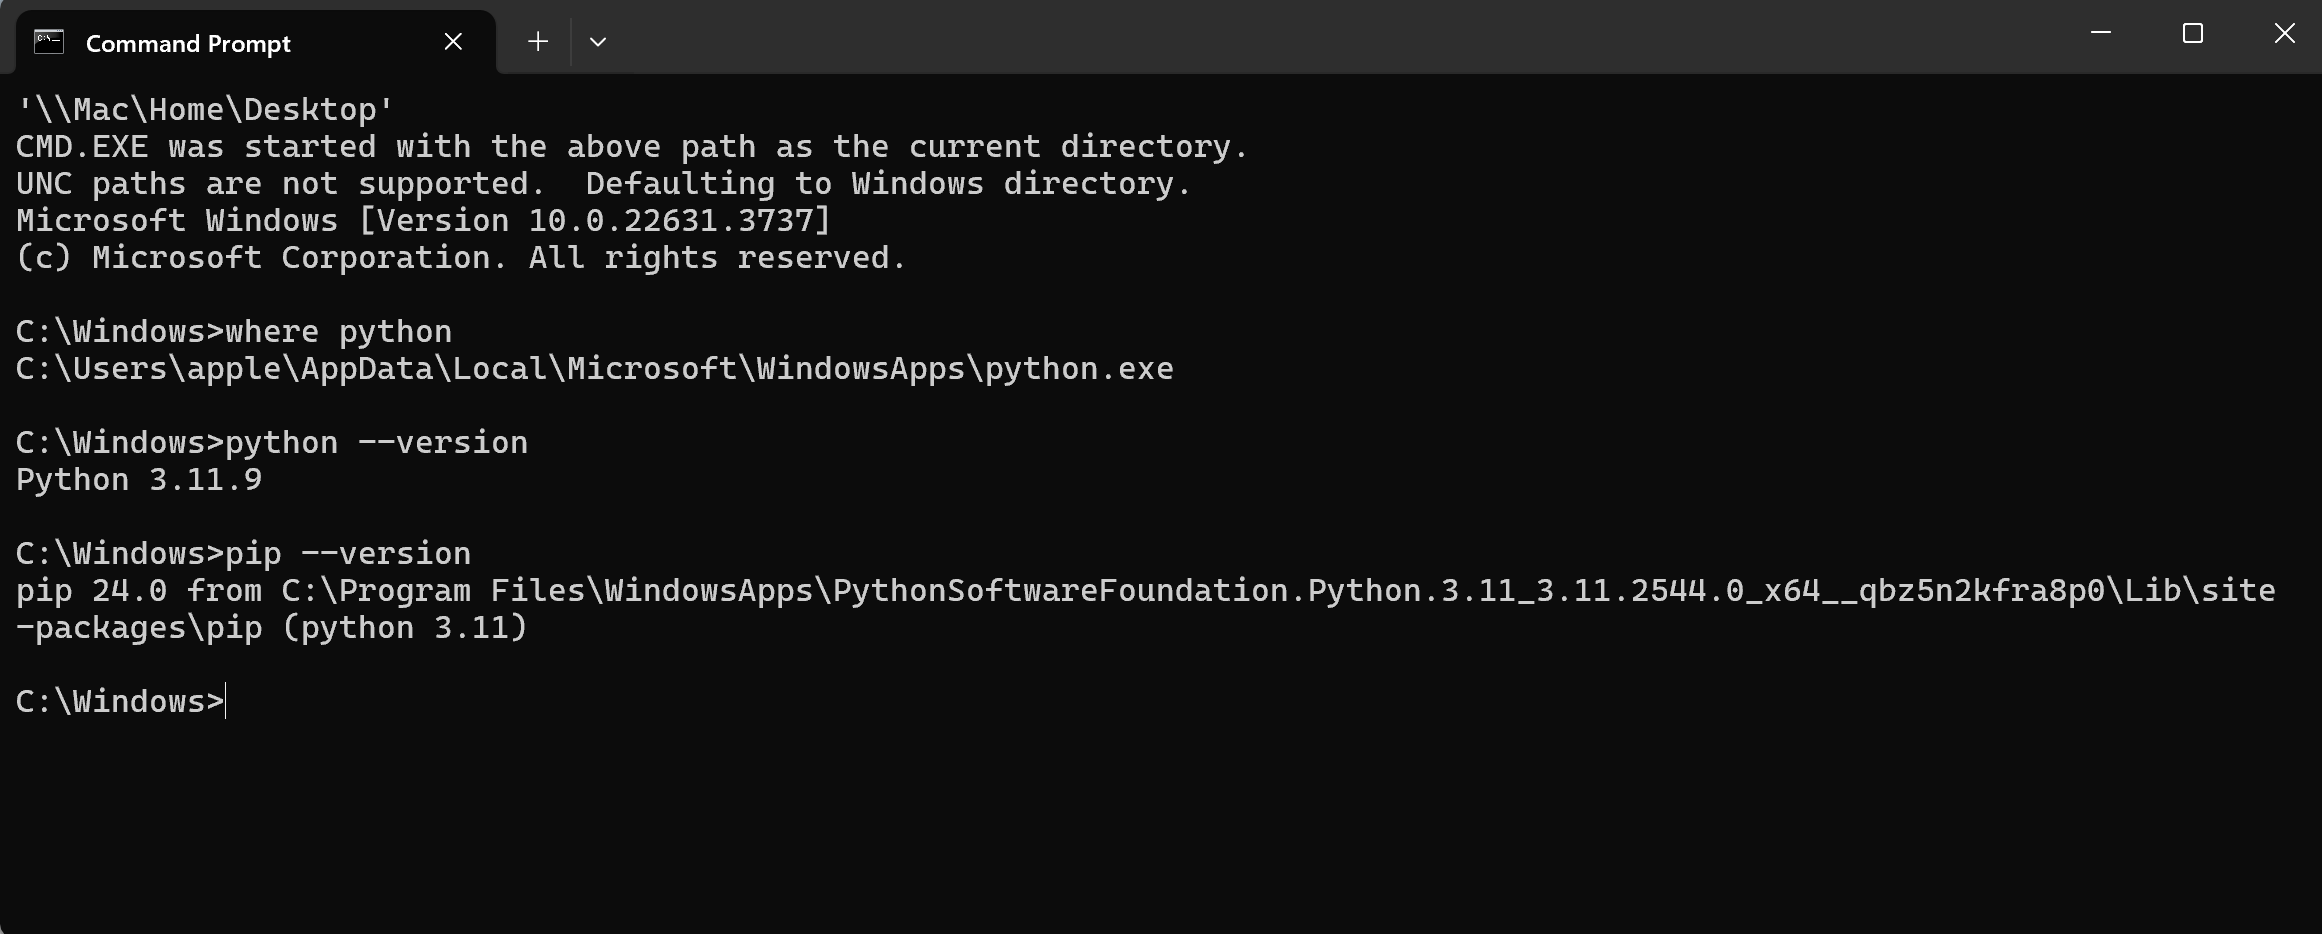The height and width of the screenshot is (934, 2322).
Task: Click the Command Prompt tab icon
Action: (49, 42)
